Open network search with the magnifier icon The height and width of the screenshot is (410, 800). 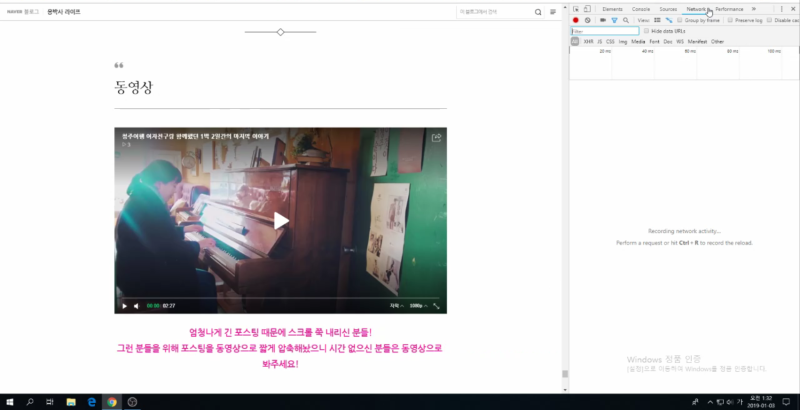point(626,20)
